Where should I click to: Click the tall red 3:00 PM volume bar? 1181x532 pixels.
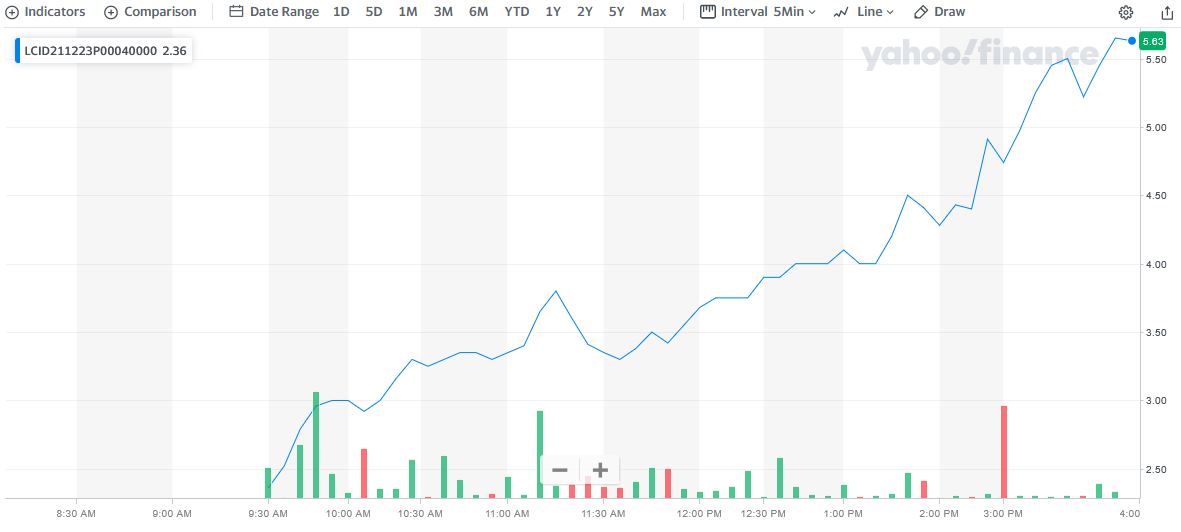click(1003, 450)
